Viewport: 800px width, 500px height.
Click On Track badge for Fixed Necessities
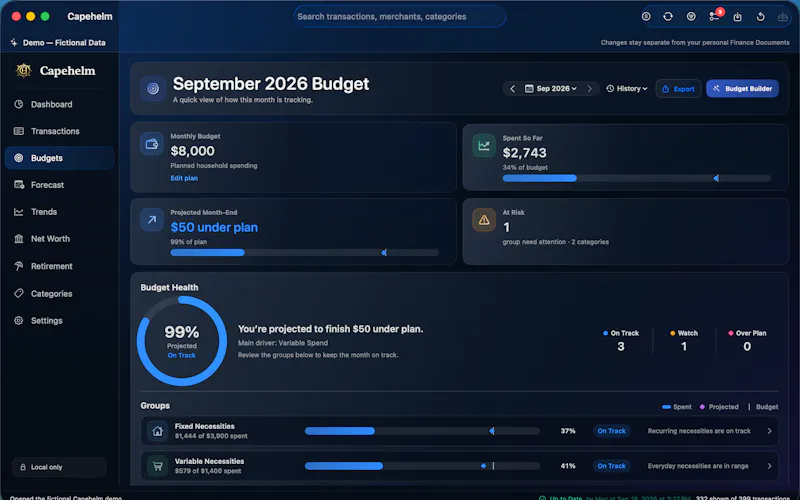[x=611, y=431]
